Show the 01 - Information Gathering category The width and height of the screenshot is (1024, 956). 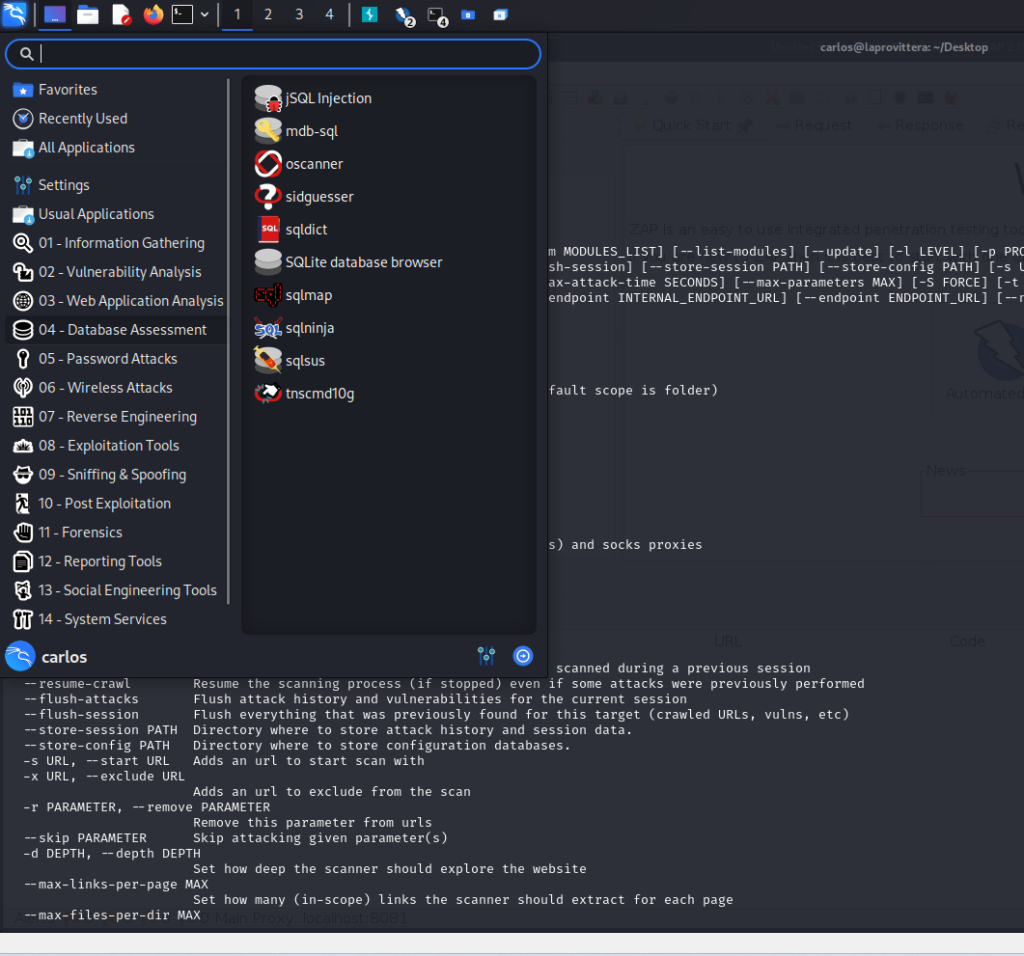(121, 243)
